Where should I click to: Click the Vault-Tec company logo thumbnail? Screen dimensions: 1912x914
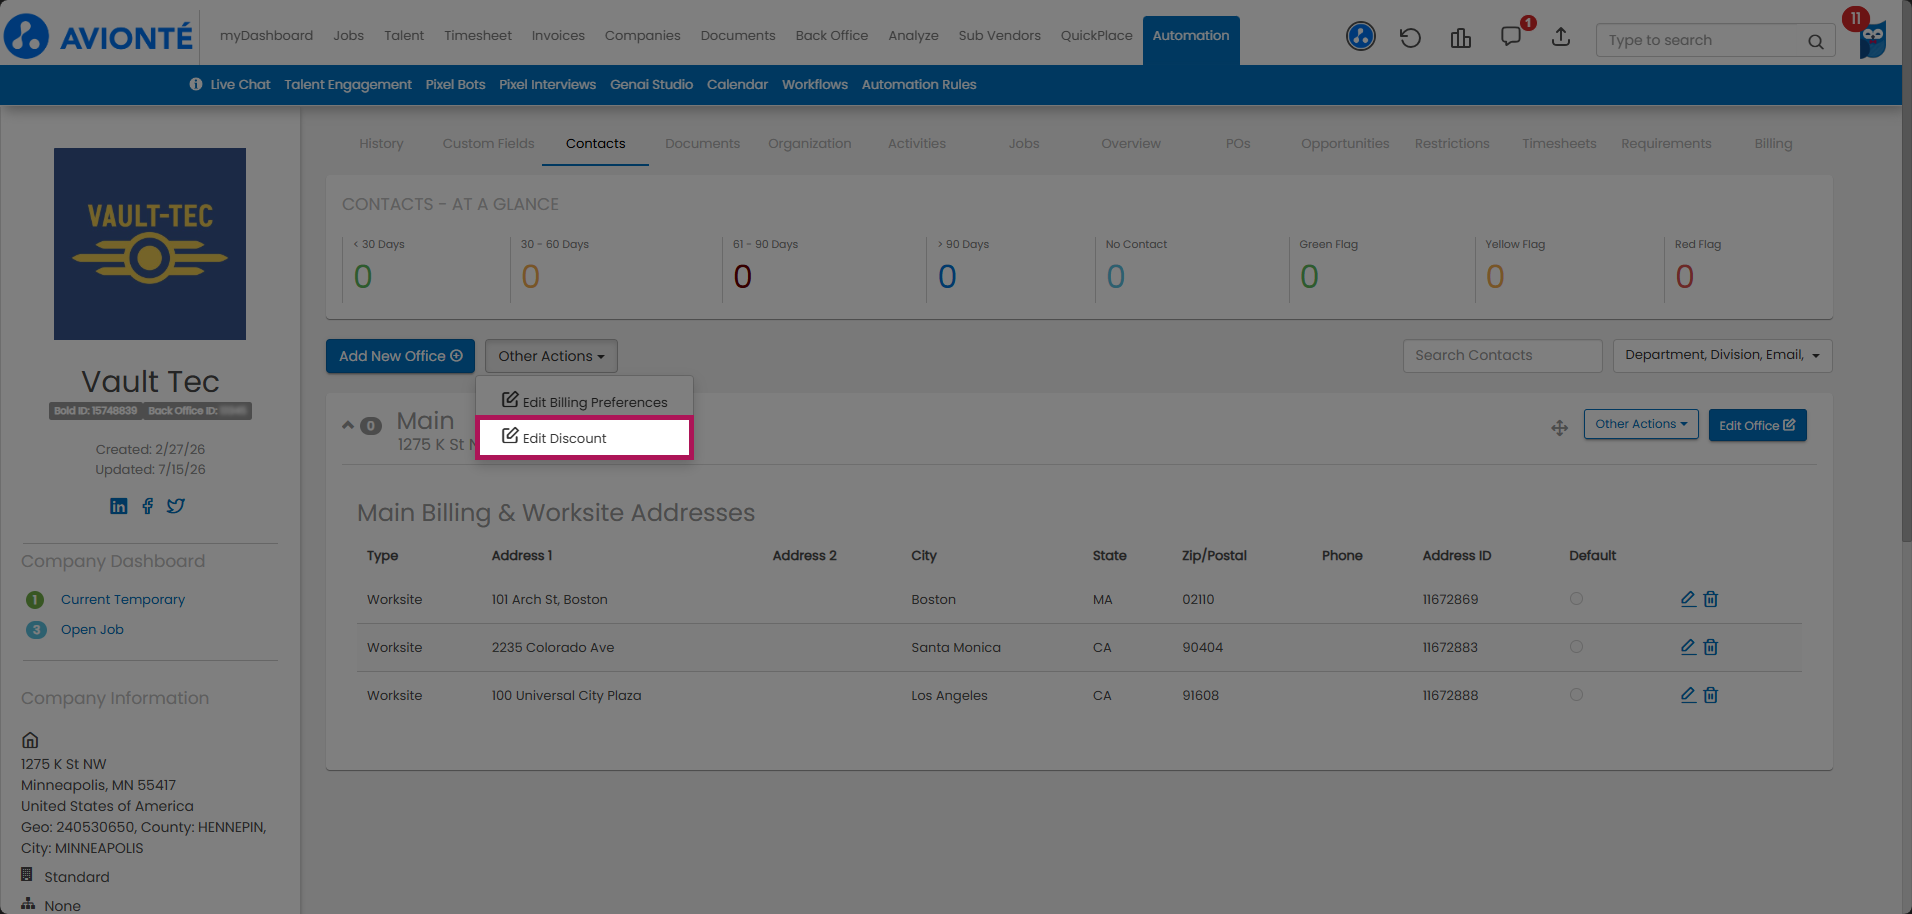tap(150, 244)
